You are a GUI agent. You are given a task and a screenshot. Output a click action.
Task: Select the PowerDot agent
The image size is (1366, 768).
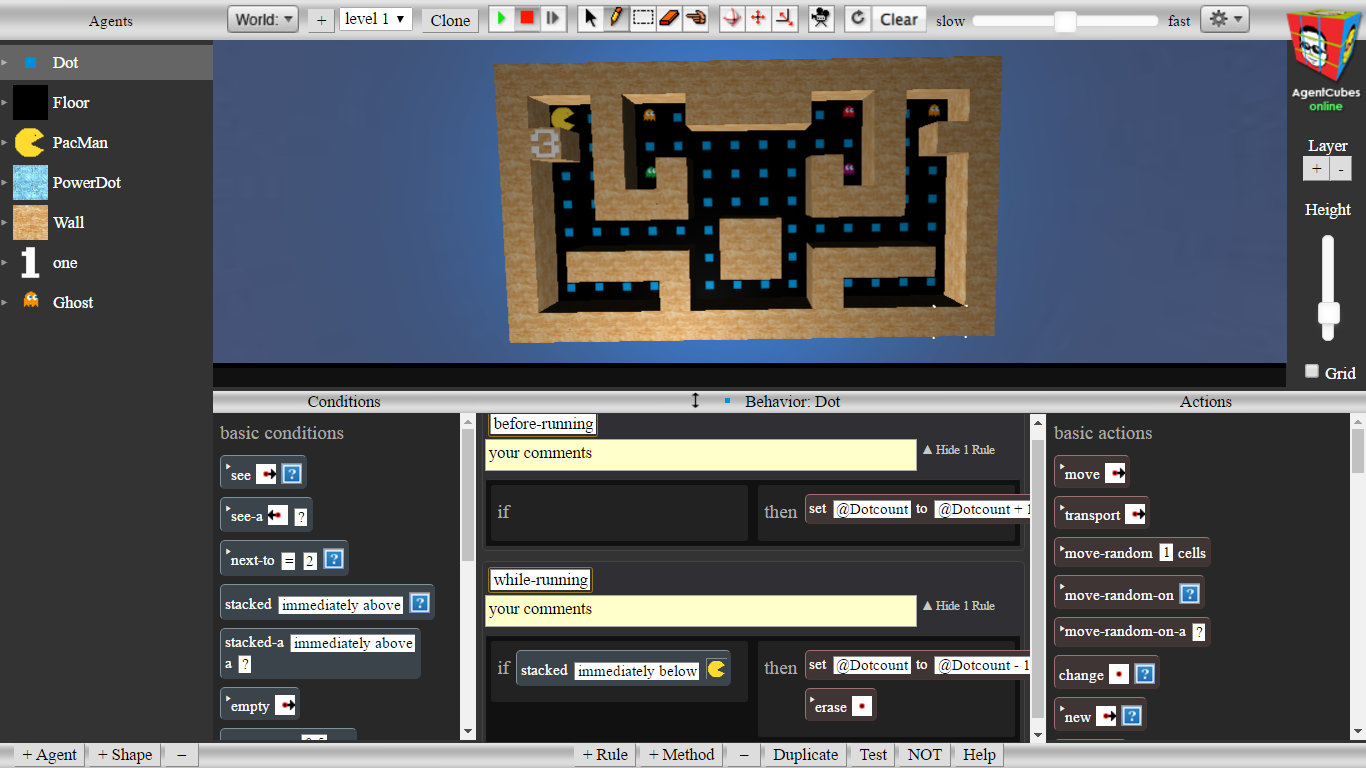106,182
